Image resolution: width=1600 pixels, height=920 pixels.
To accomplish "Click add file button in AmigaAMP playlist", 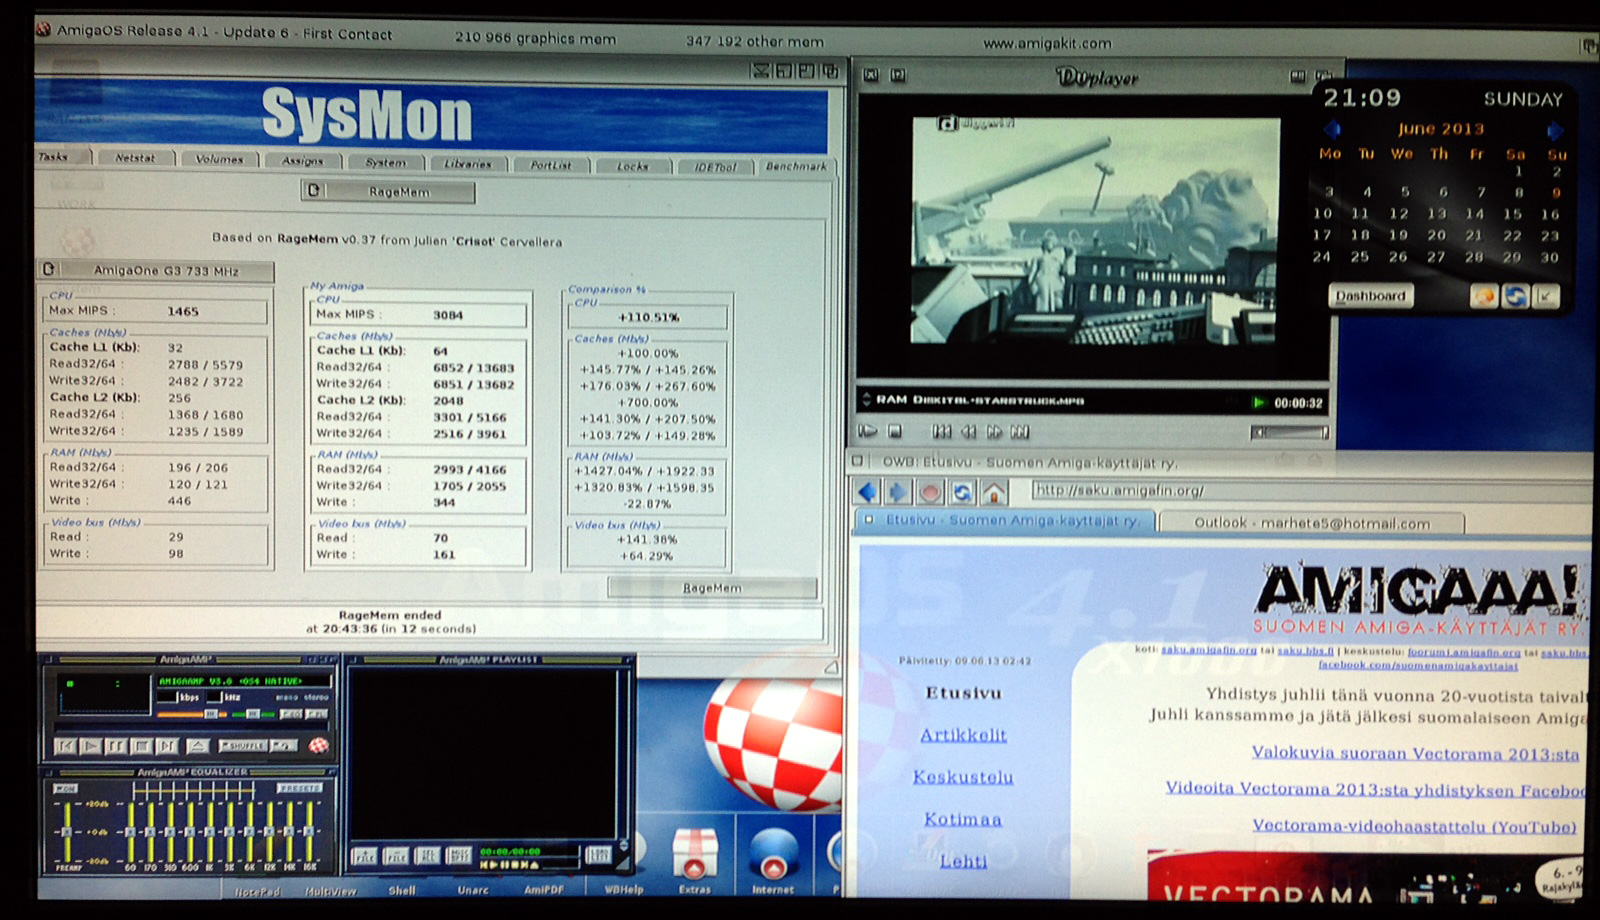I will [x=364, y=857].
